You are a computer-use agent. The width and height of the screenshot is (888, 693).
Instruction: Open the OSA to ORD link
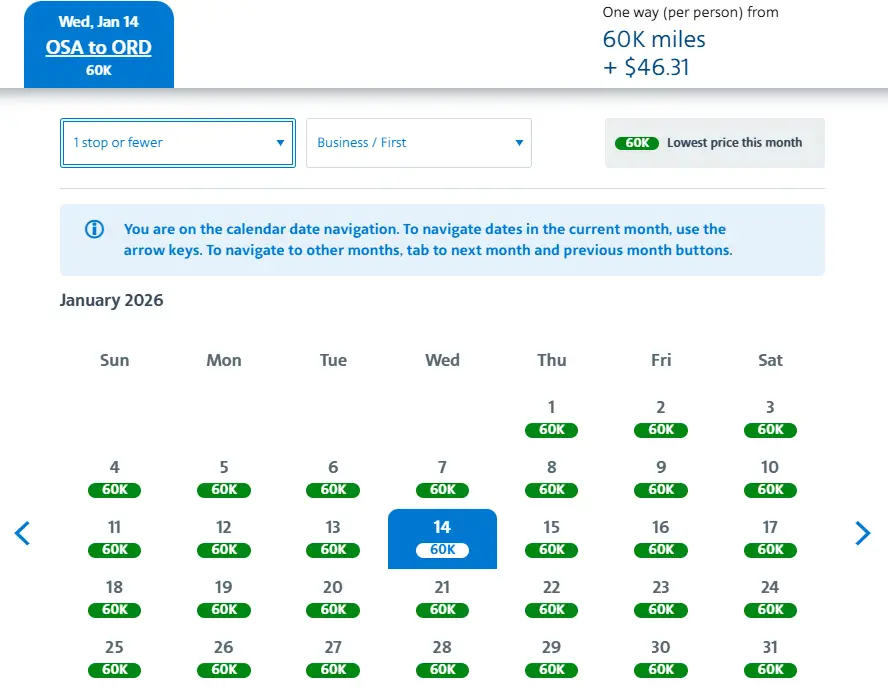[99, 47]
